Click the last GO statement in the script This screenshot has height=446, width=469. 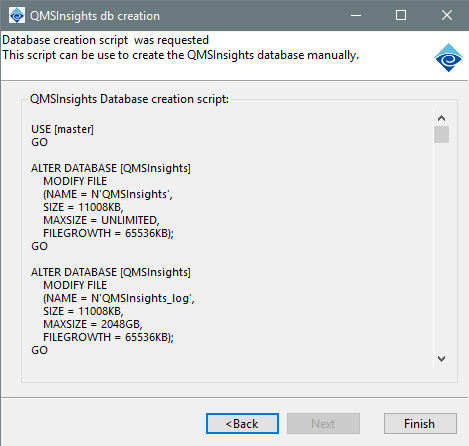click(x=39, y=350)
